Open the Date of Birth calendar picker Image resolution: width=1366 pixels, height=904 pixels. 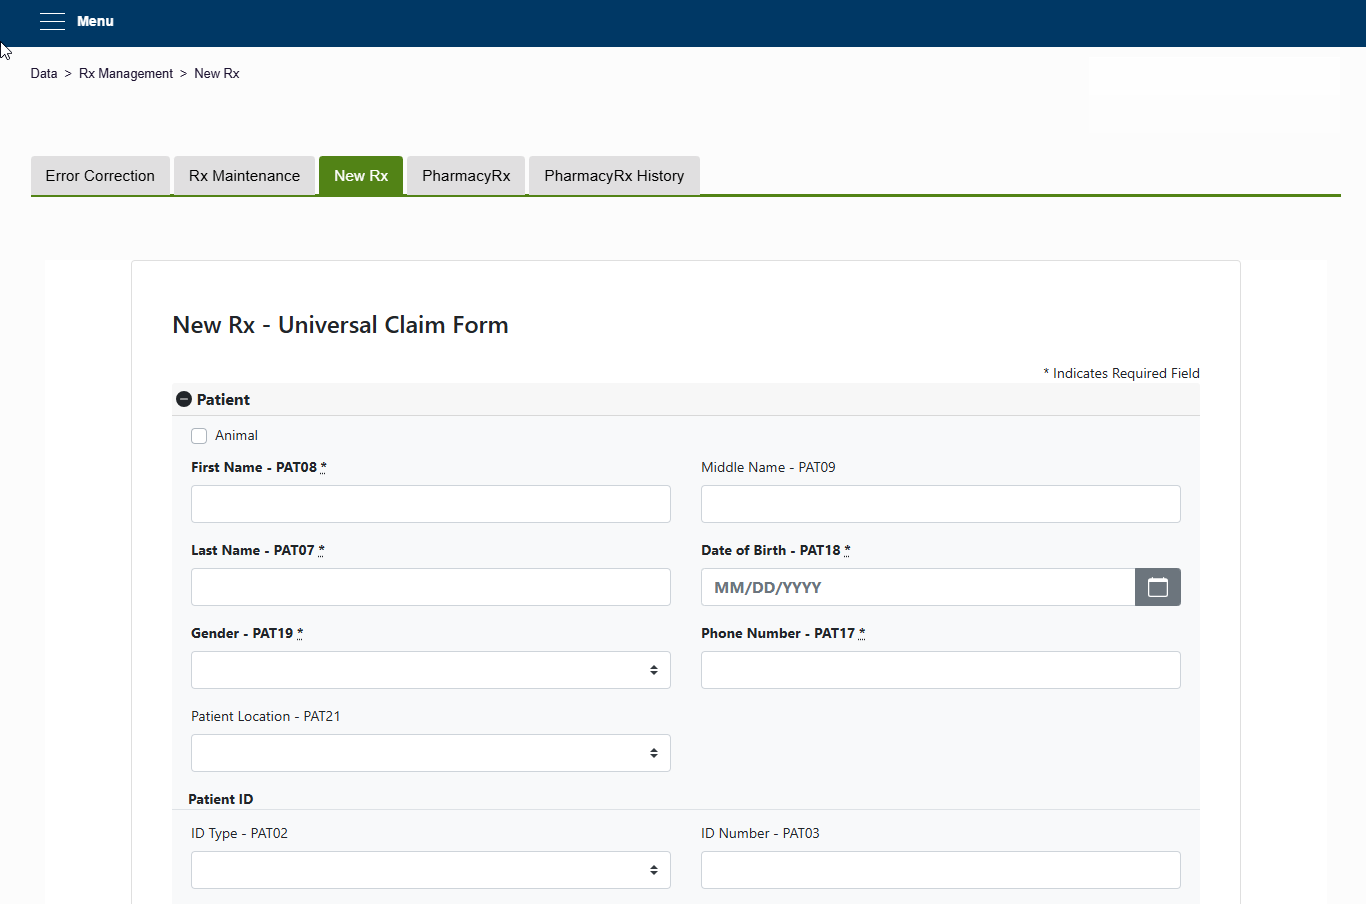click(x=1158, y=587)
